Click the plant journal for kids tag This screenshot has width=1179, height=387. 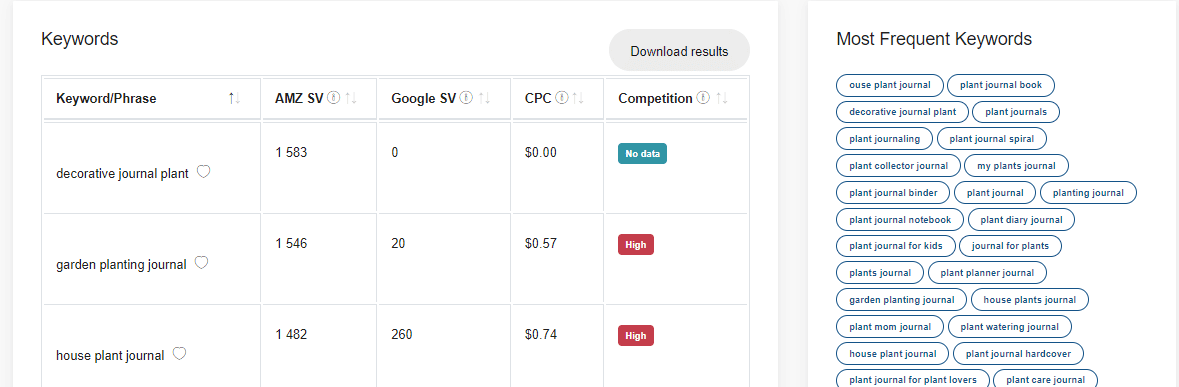point(896,246)
